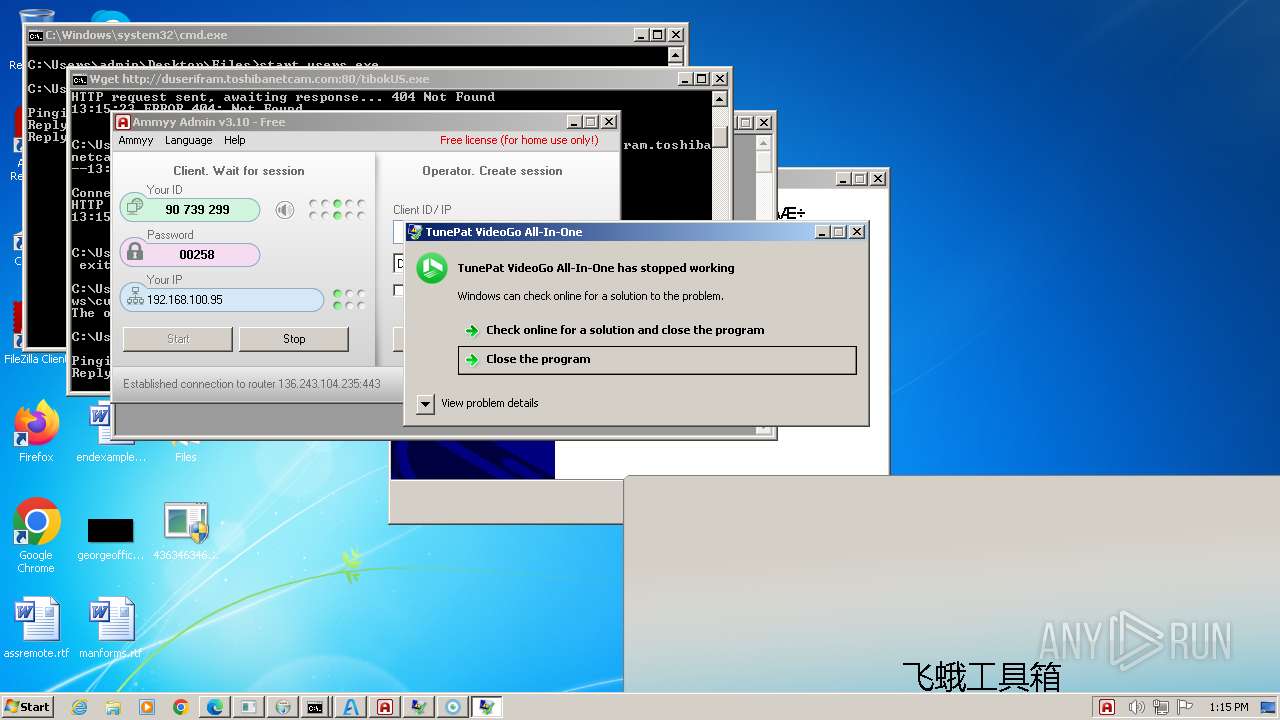Select the ID value 90 739 299
1280x720 pixels.
point(198,210)
